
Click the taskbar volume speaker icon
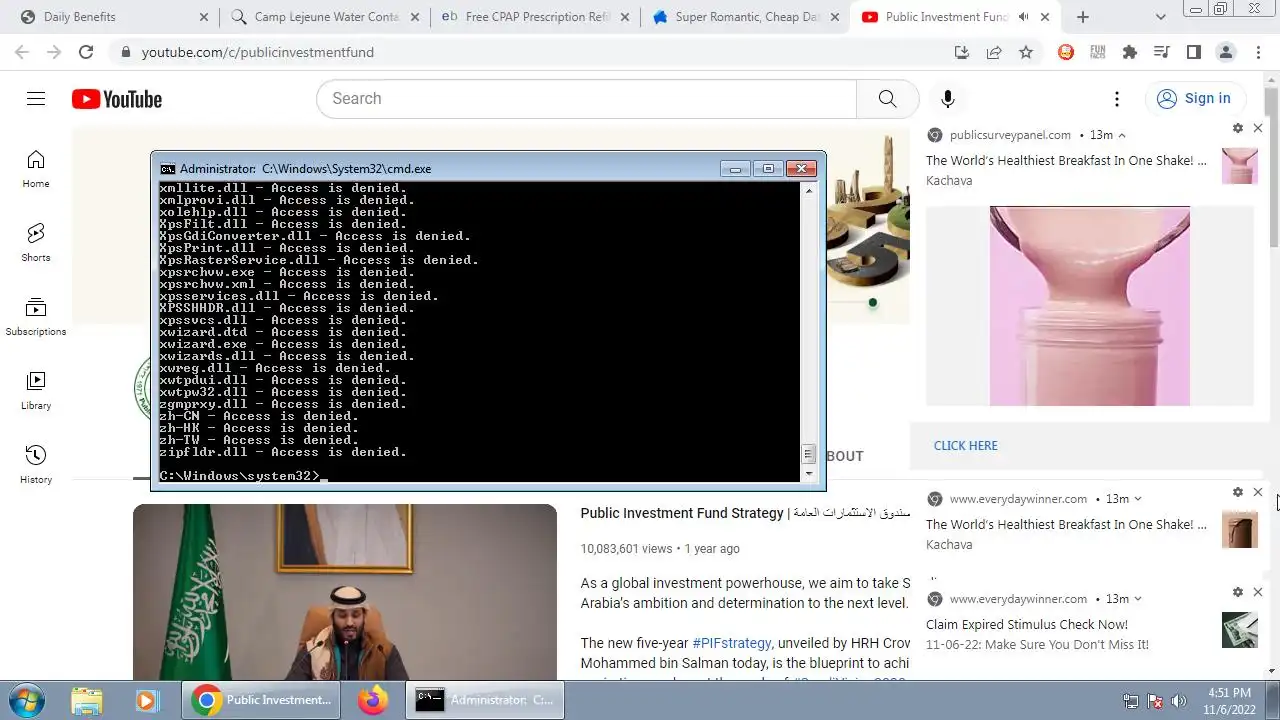click(x=1179, y=701)
